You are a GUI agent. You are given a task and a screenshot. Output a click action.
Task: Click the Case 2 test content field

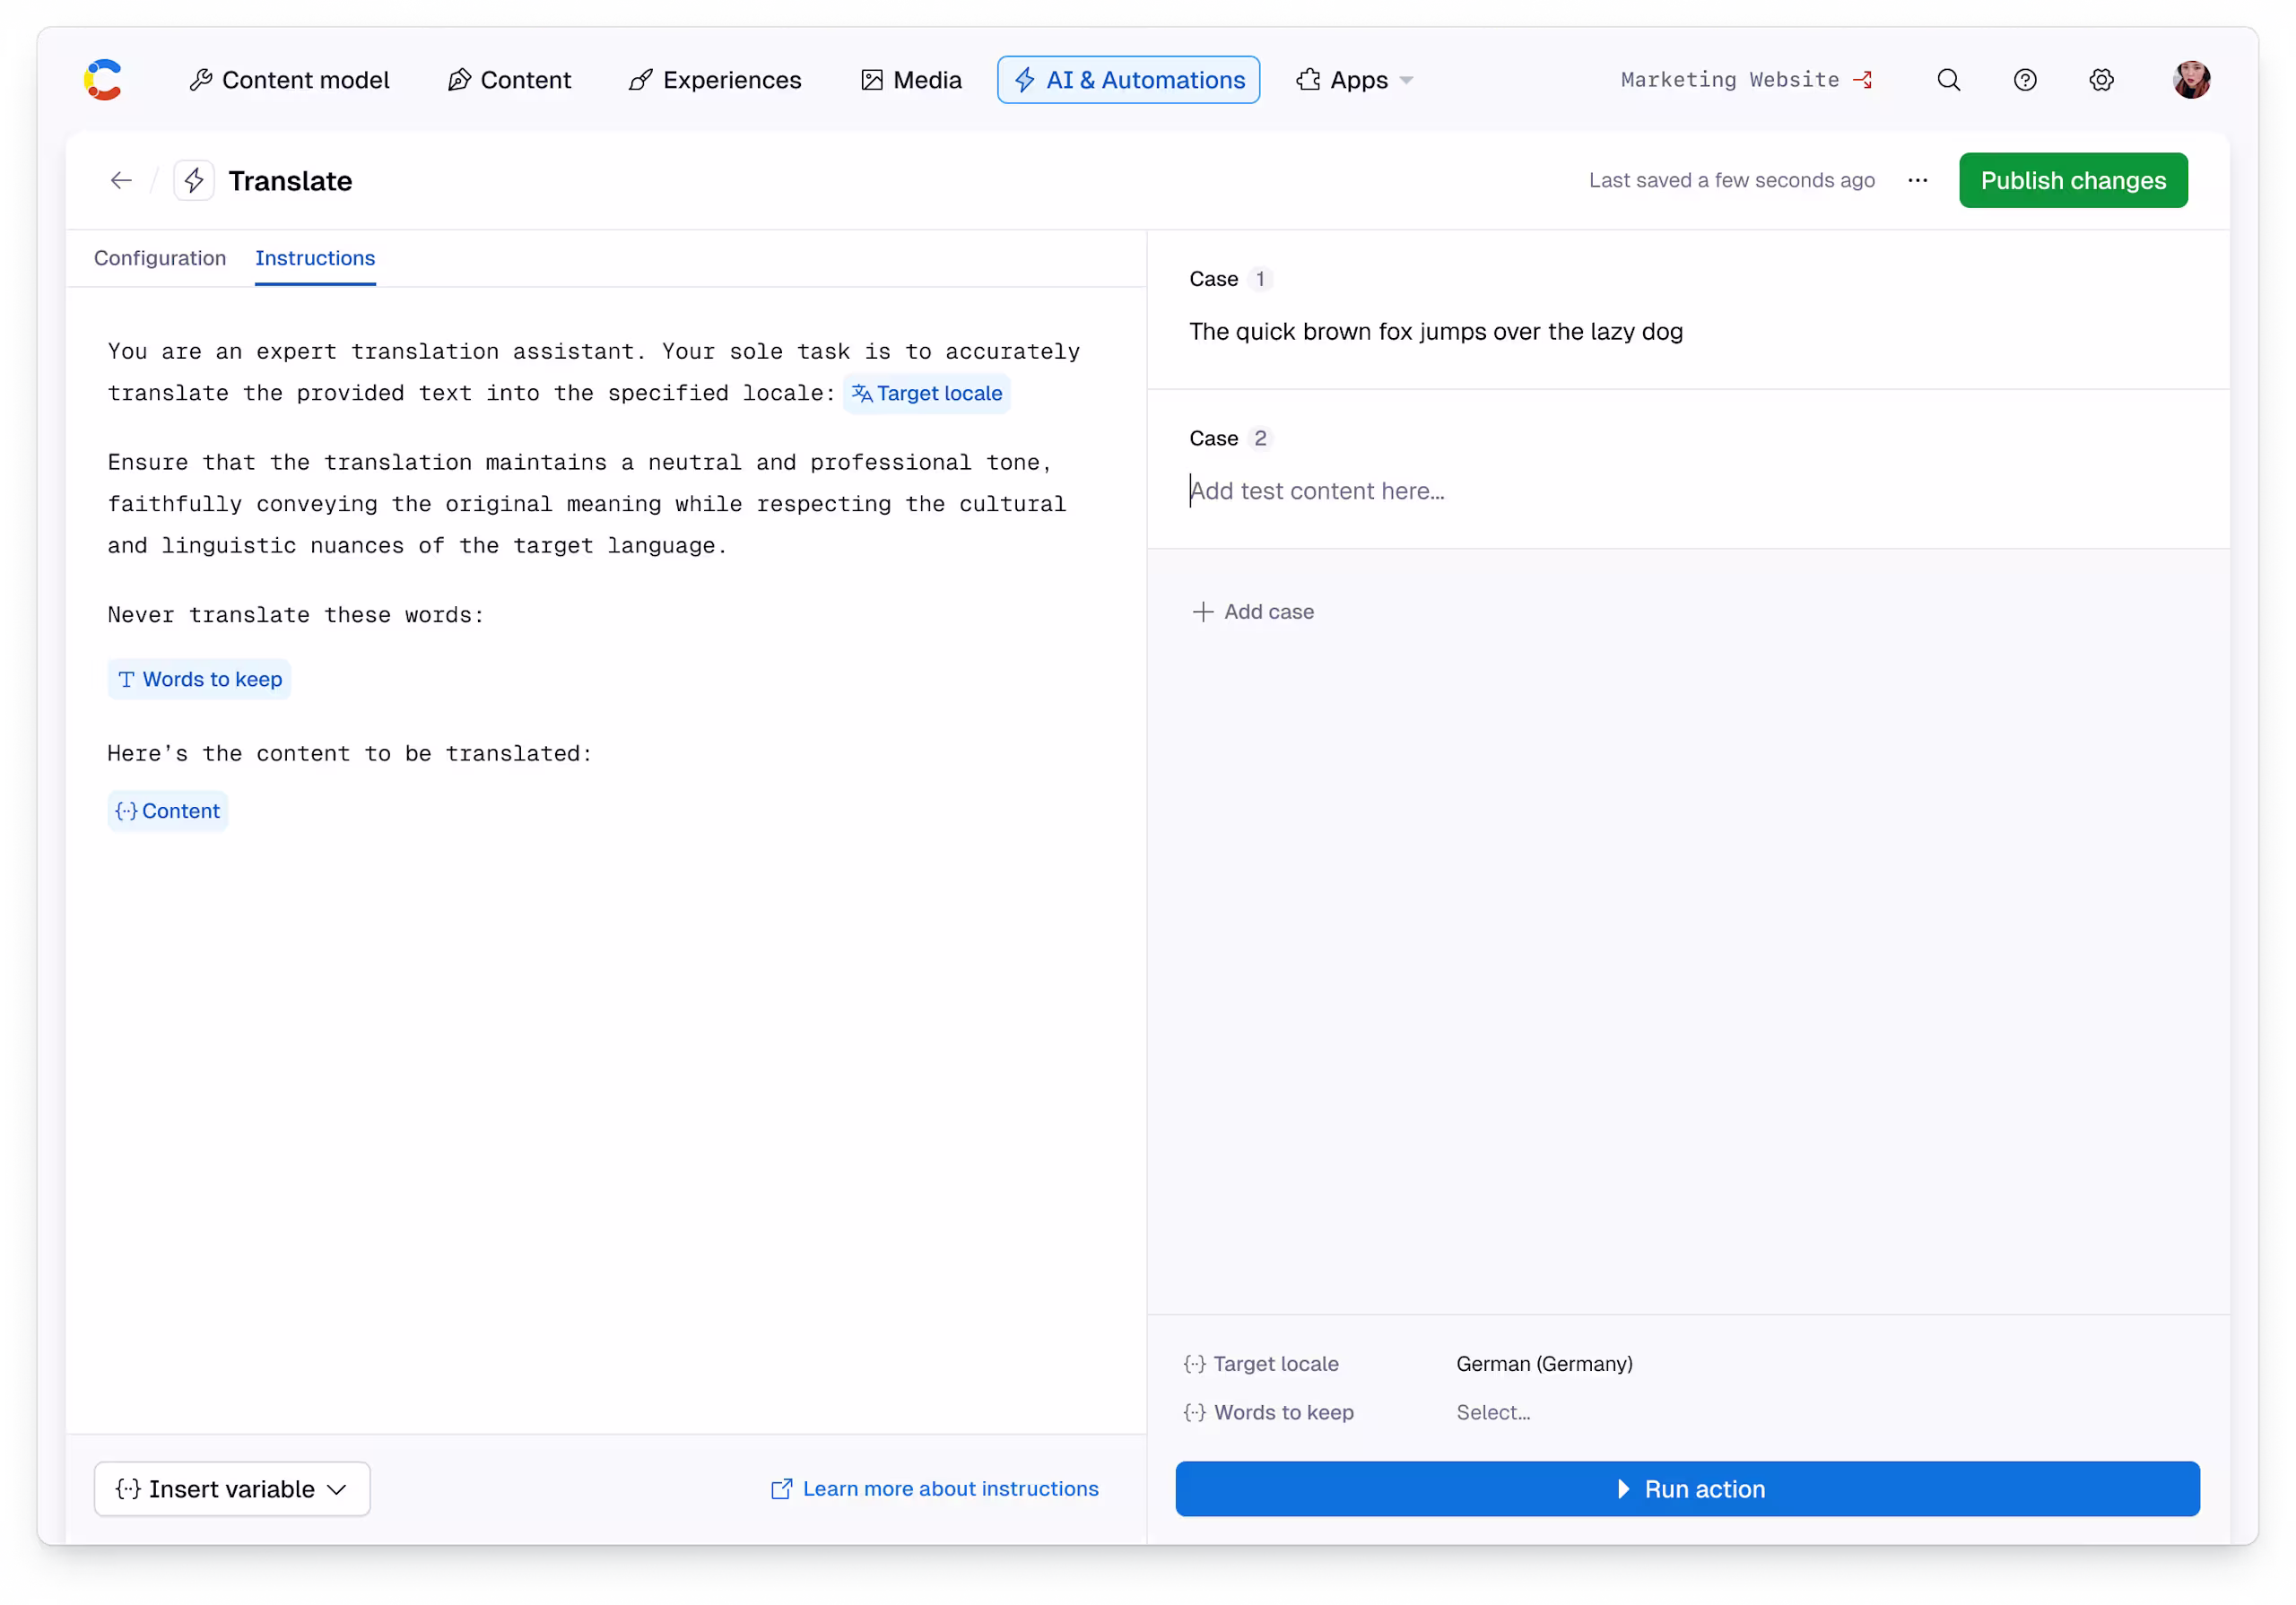coord(1686,491)
